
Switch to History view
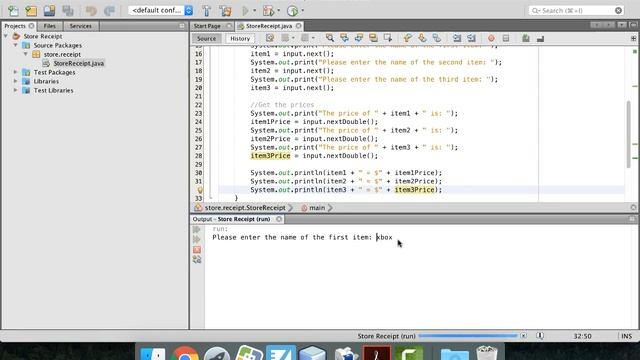click(x=240, y=38)
